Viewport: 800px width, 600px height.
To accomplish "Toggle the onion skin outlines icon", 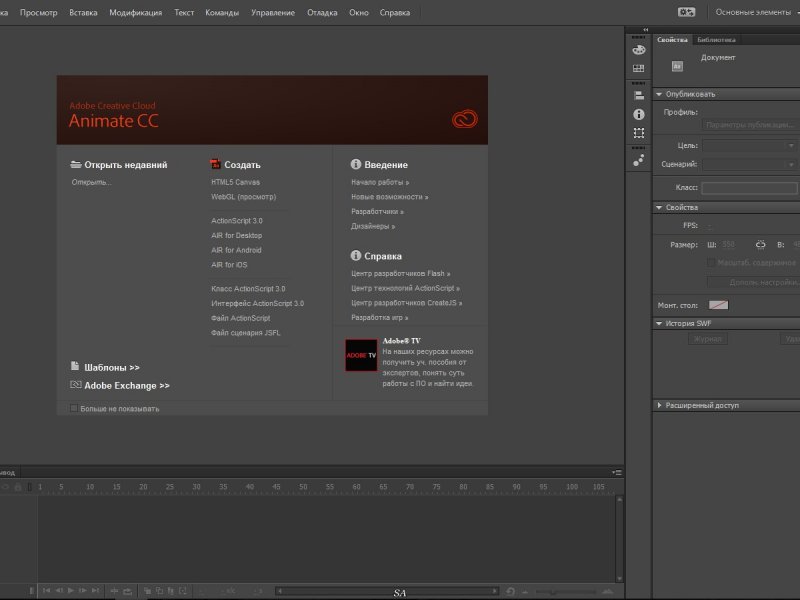I will click(x=159, y=591).
